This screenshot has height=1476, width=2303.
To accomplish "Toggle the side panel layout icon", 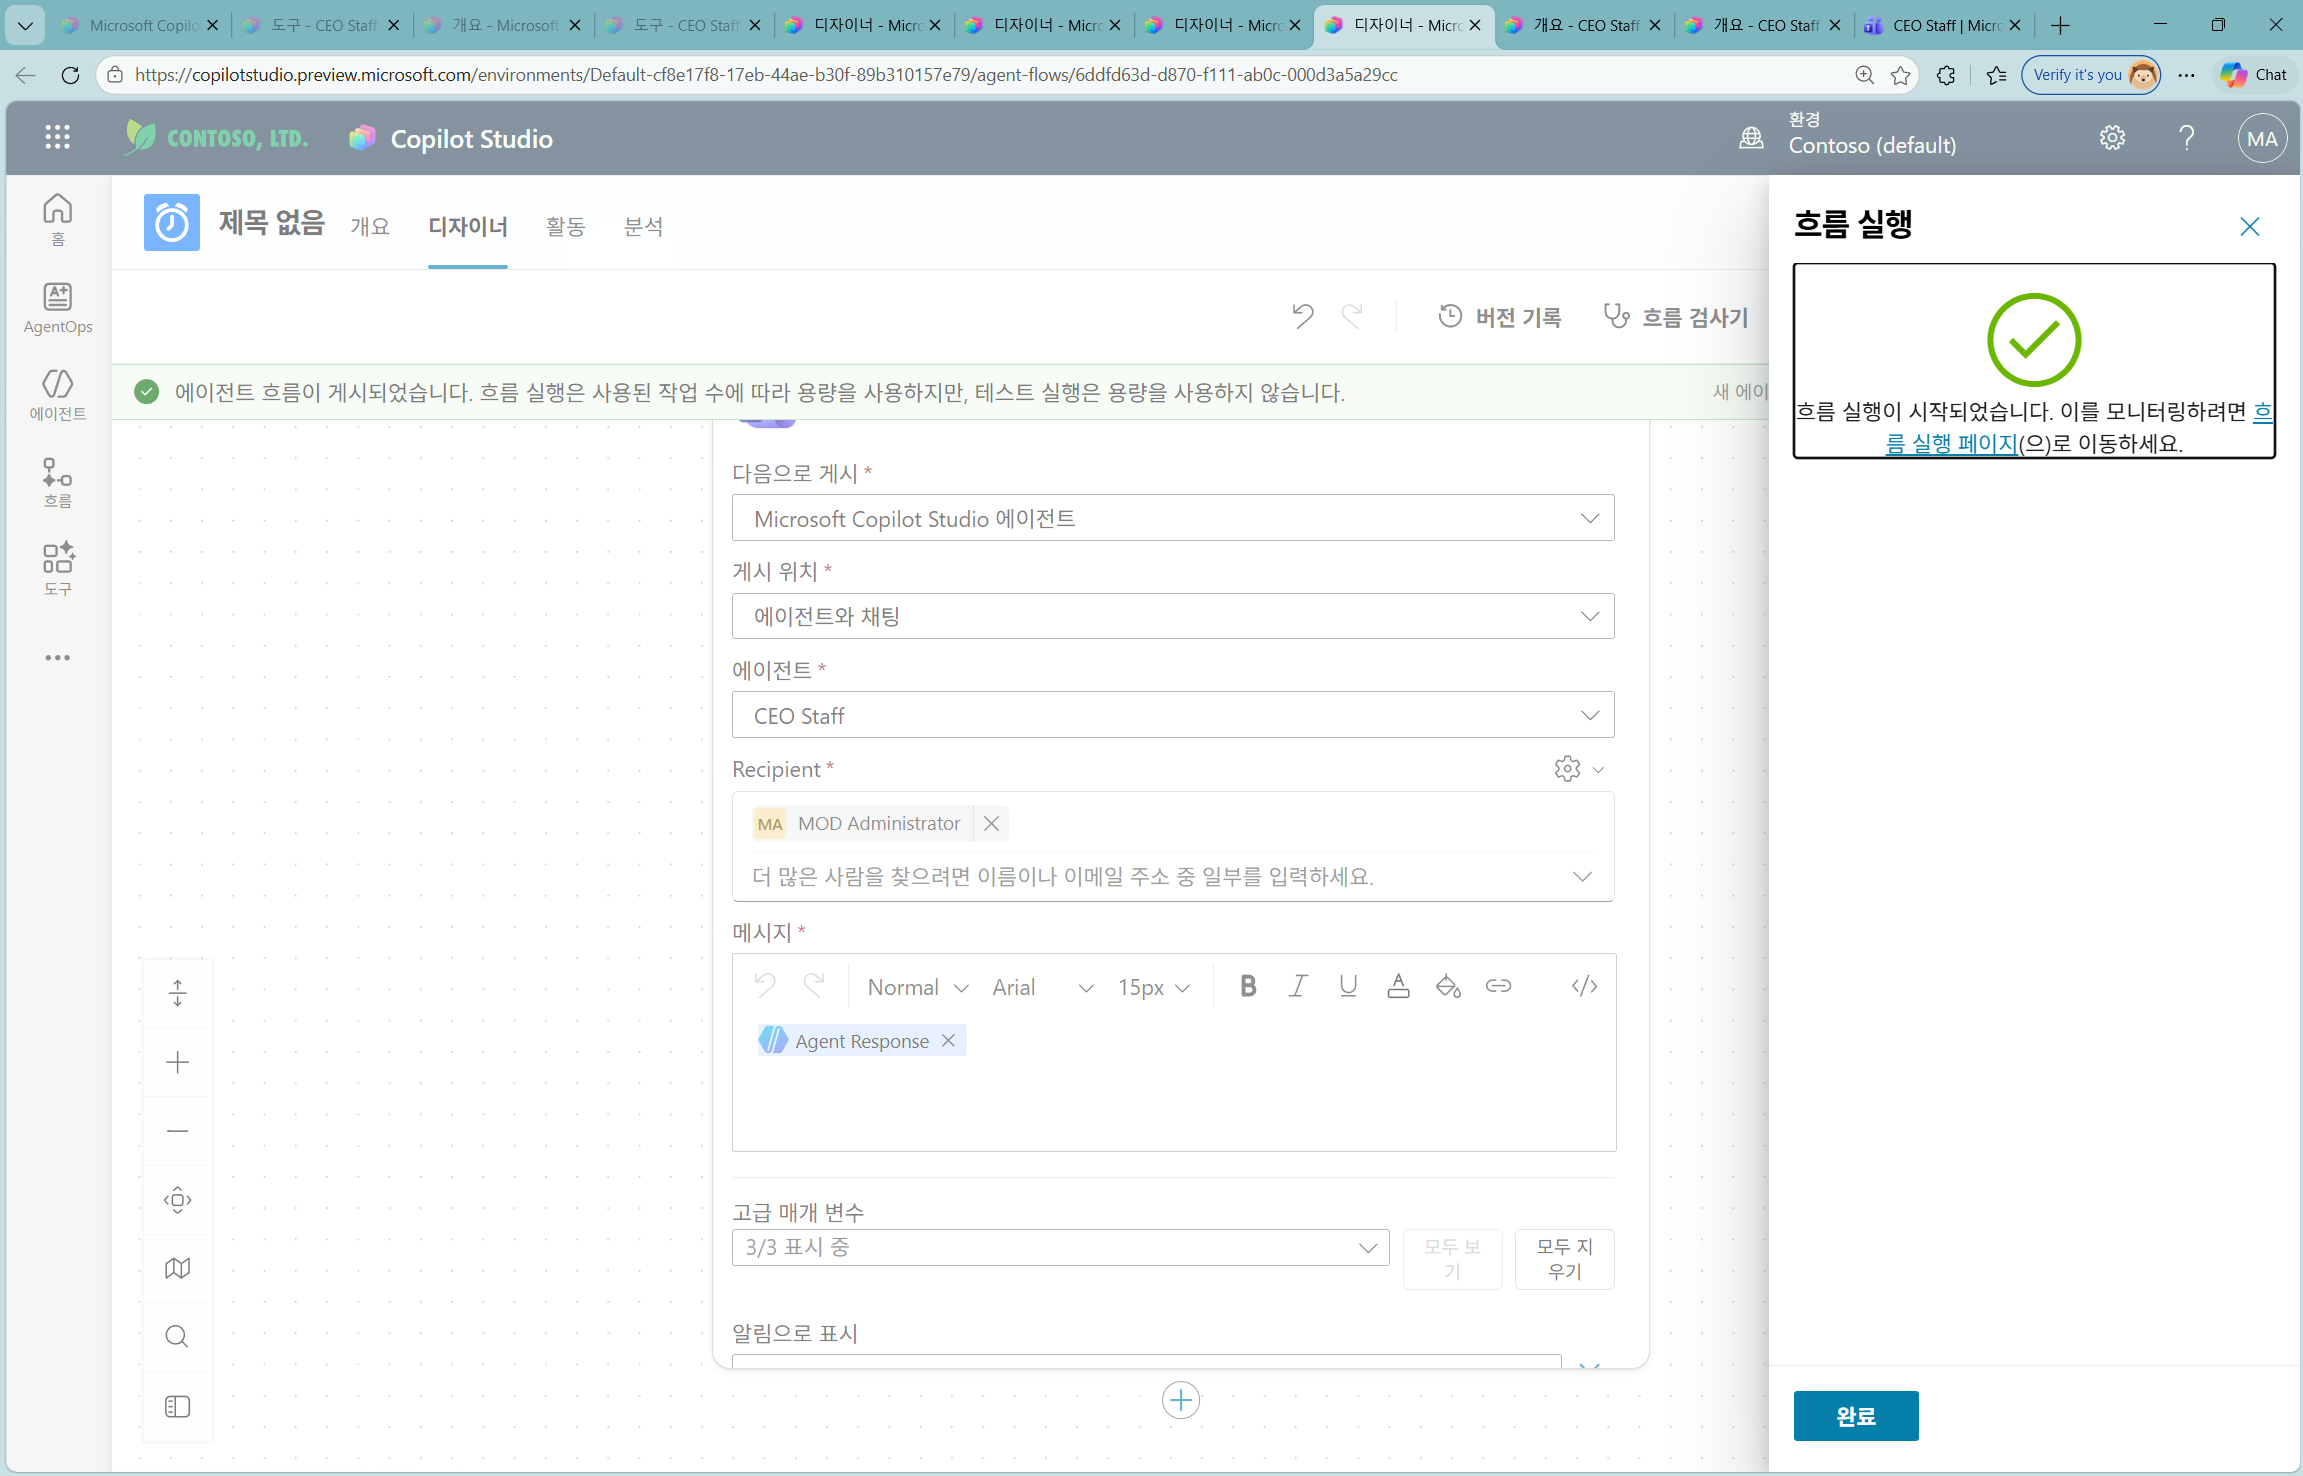I will 178,1406.
